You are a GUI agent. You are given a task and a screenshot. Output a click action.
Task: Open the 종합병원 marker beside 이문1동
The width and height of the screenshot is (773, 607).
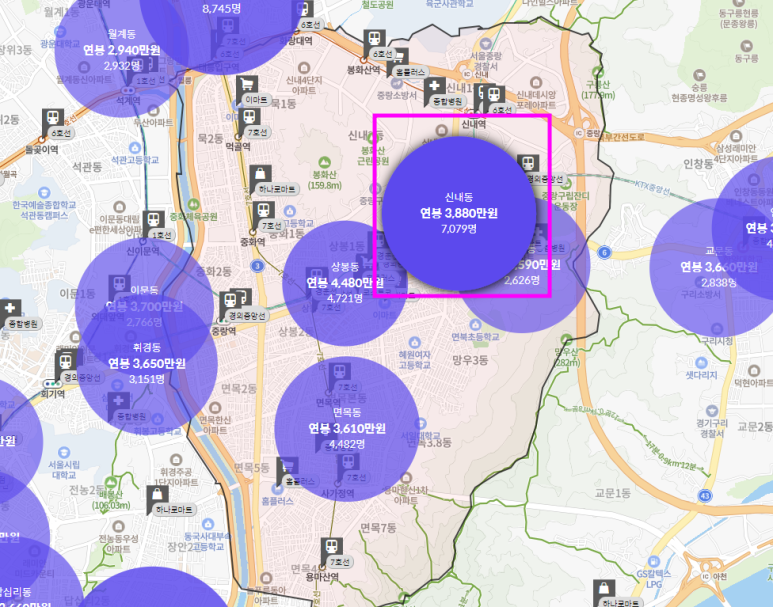point(10,309)
